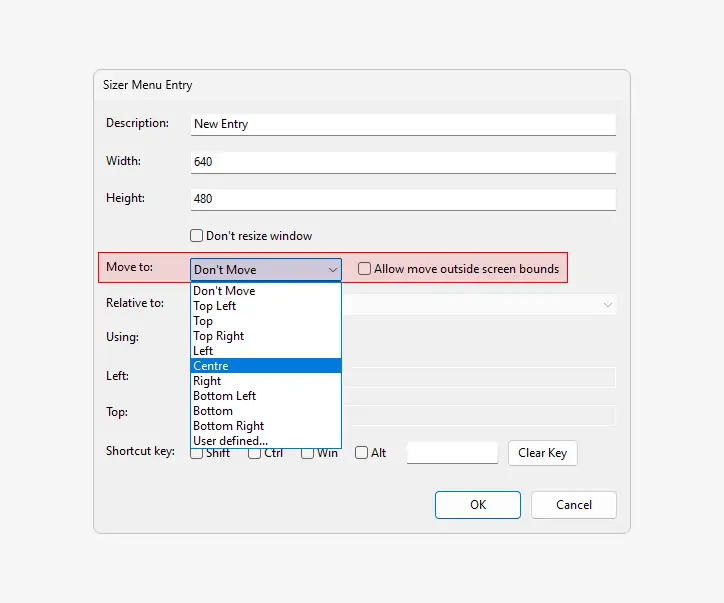This screenshot has height=603, width=724.
Task: Check the Alt shortcut modifier
Action: point(361,453)
